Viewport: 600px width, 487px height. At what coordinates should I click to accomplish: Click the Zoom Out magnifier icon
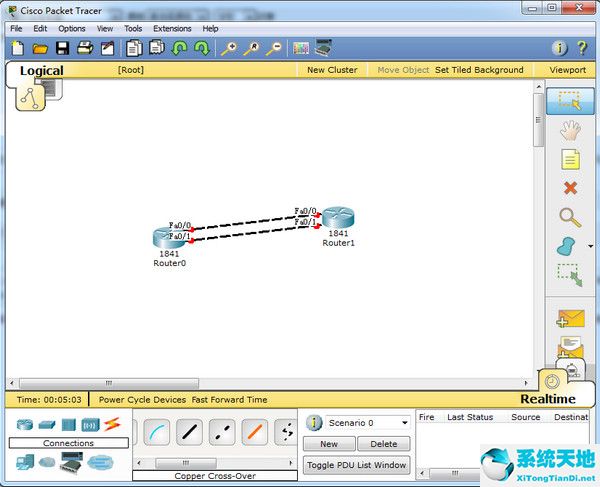pos(274,49)
